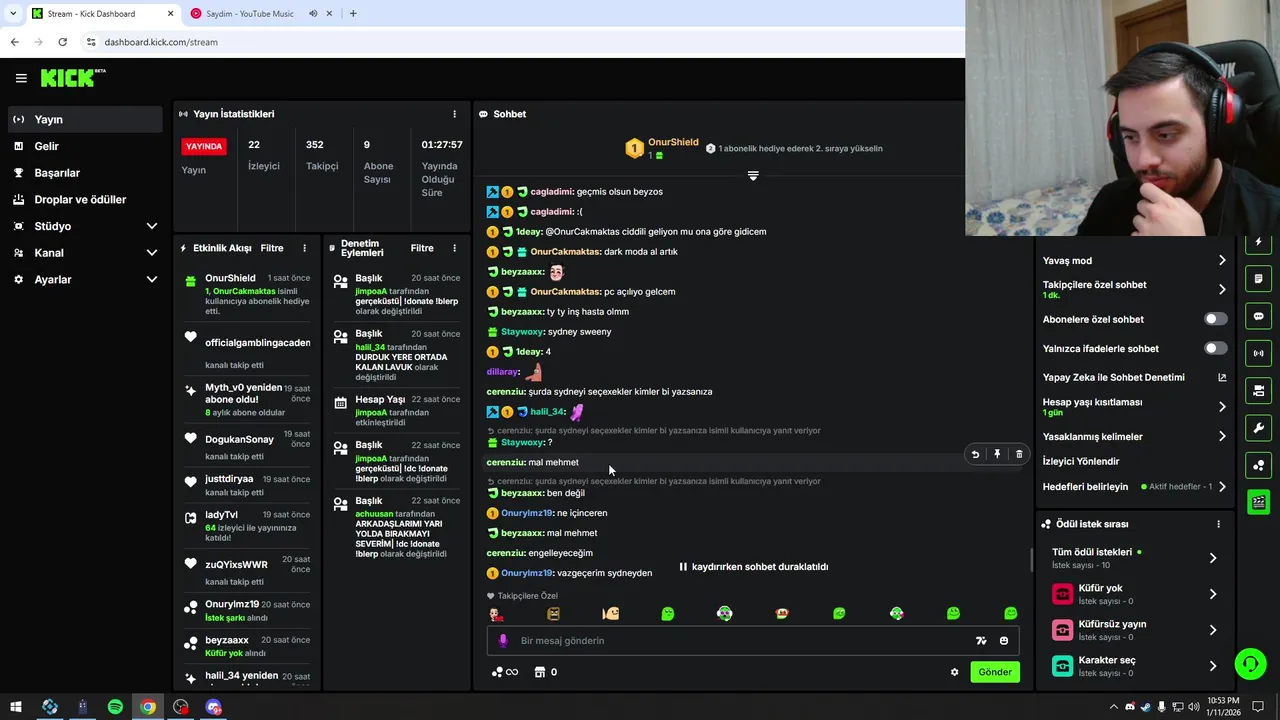Viewport: 1280px width, 720px height.
Task: Open Denetim Eylemleri three-dot menu
Action: [x=454, y=248]
